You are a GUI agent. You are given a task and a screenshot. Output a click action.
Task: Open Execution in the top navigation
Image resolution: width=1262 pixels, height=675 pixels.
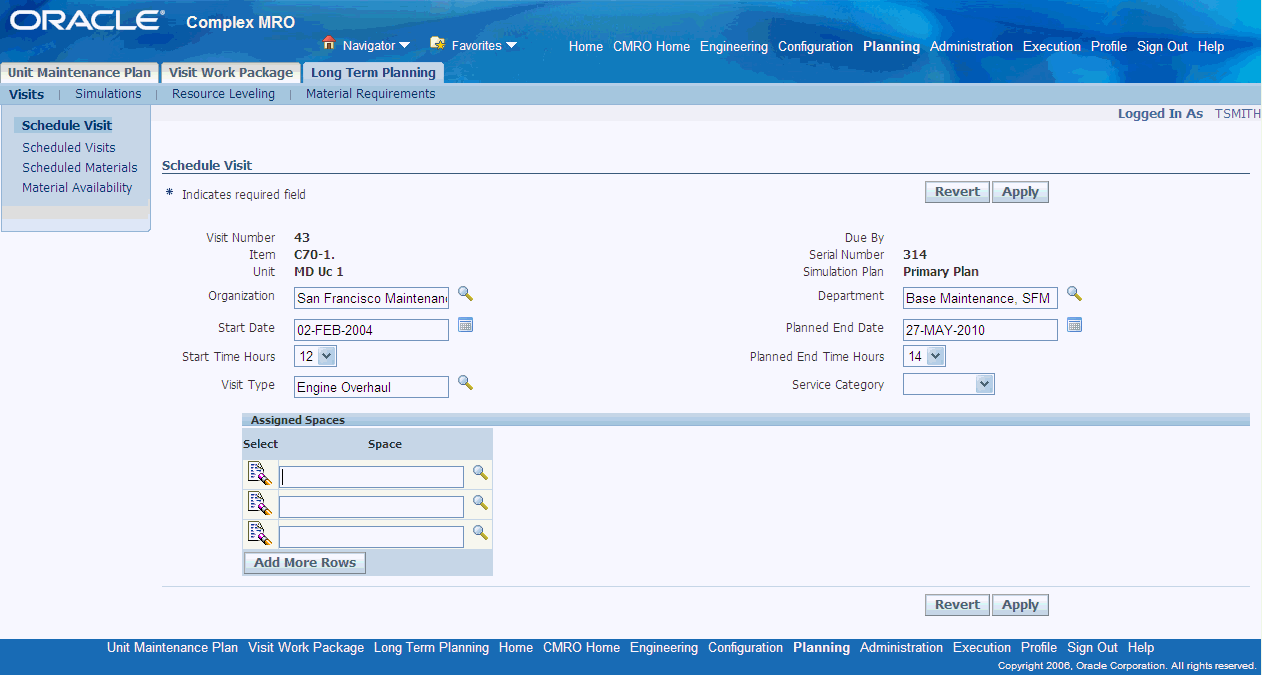pyautogui.click(x=1052, y=46)
